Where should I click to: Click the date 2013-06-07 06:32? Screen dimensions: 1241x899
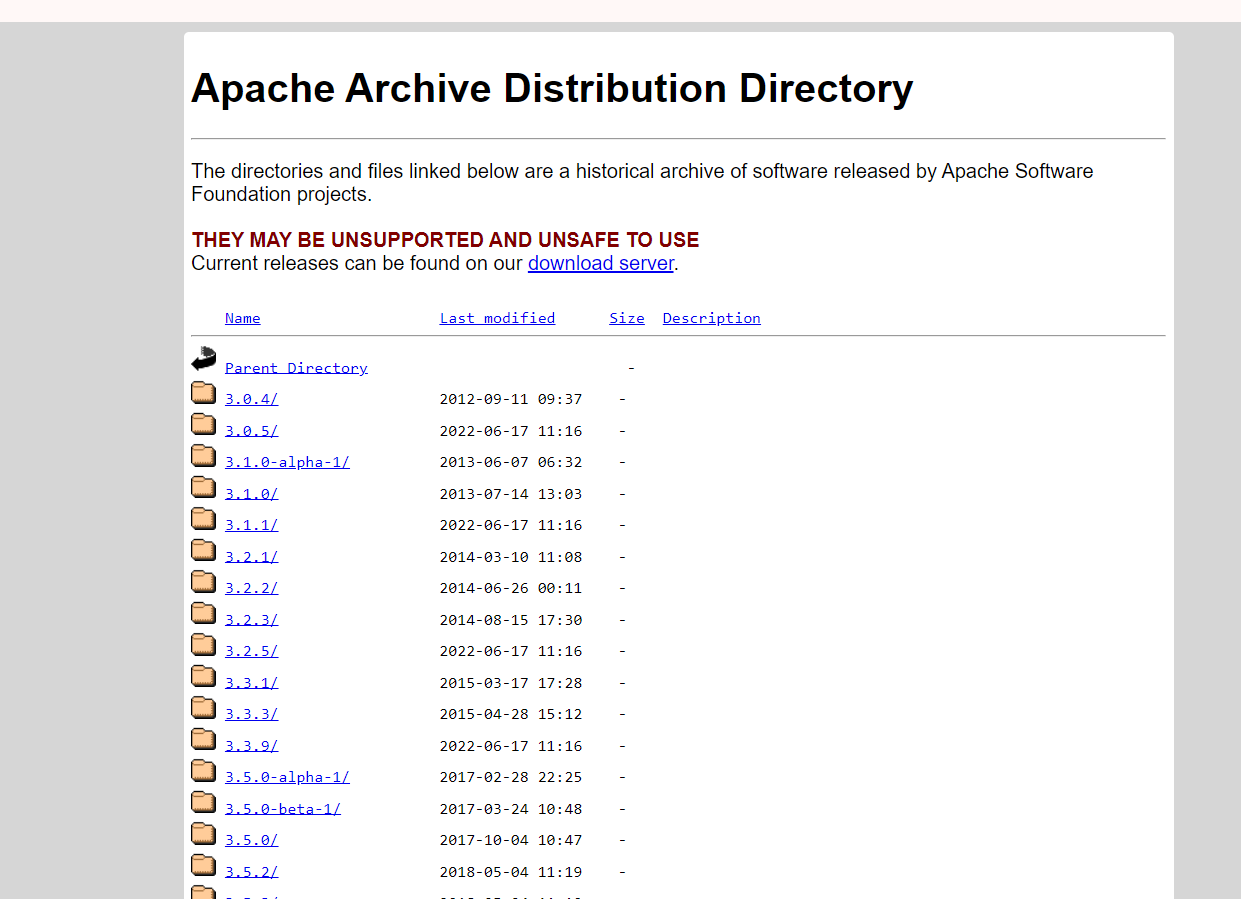pyautogui.click(x=511, y=462)
